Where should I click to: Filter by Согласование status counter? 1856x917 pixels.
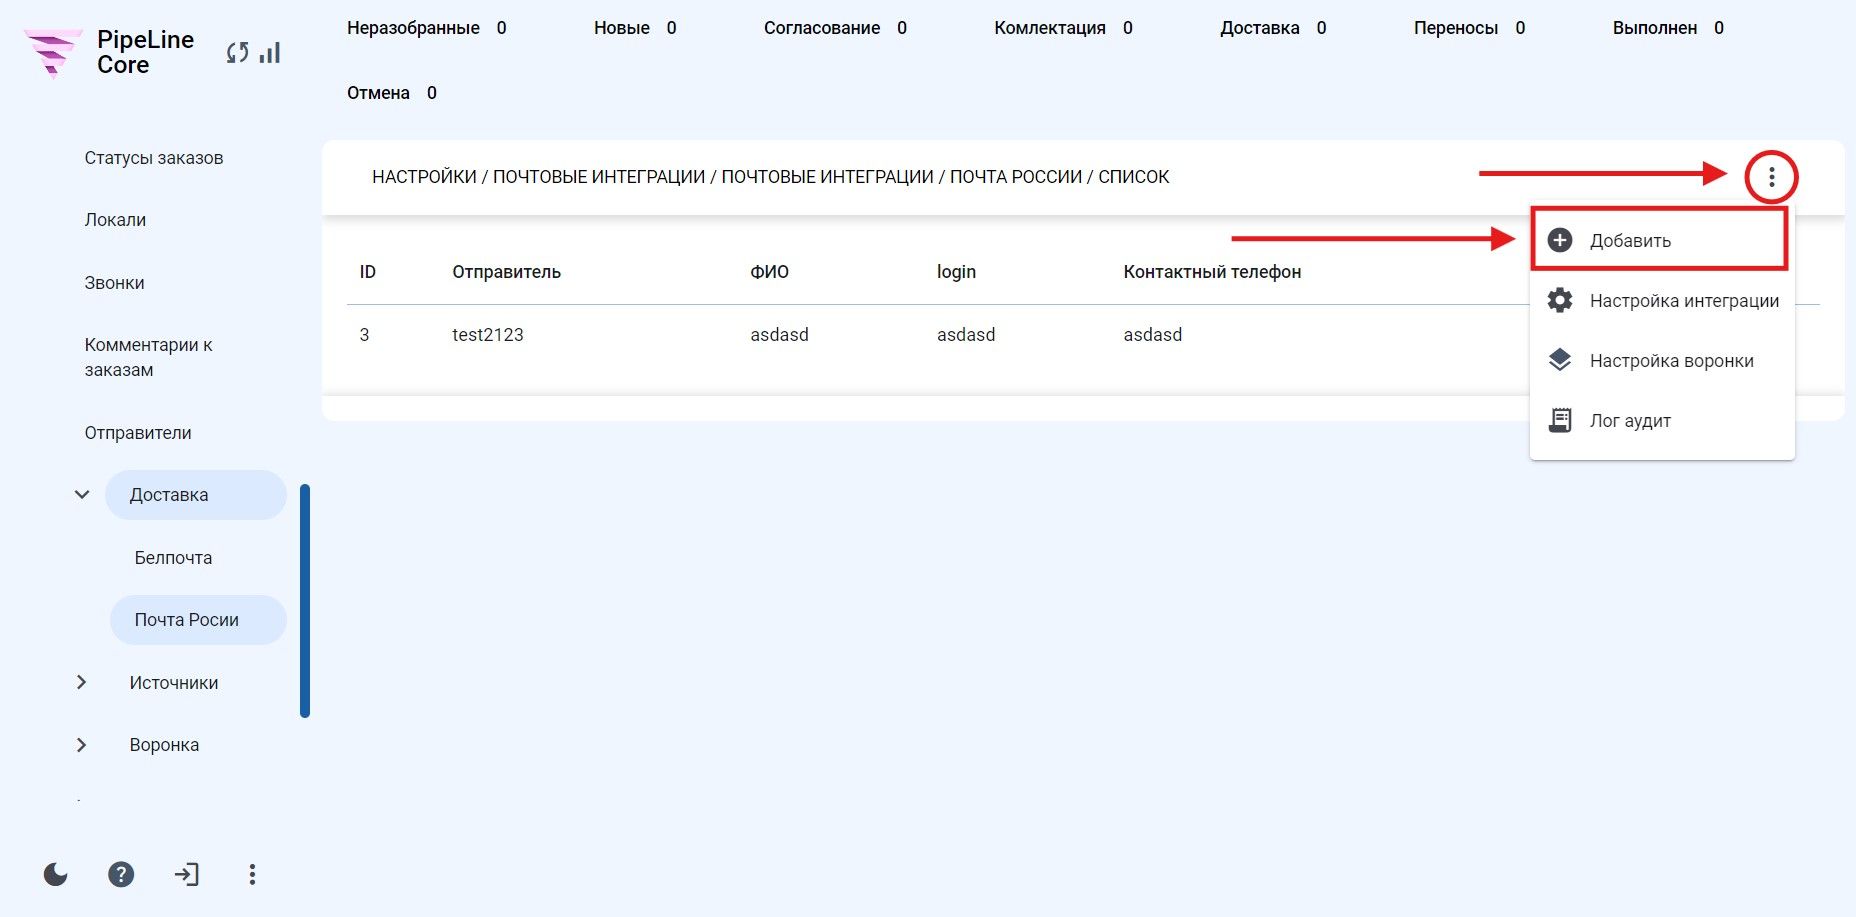835,28
